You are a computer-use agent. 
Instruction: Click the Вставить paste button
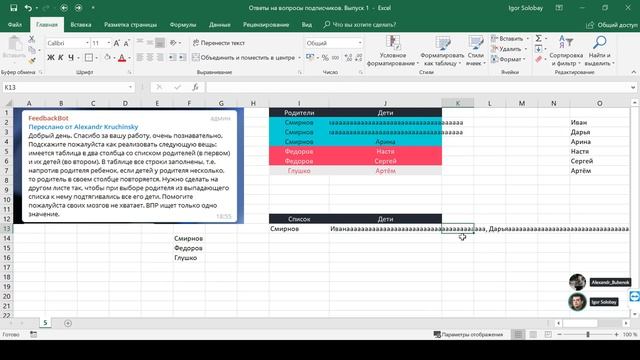[14, 47]
